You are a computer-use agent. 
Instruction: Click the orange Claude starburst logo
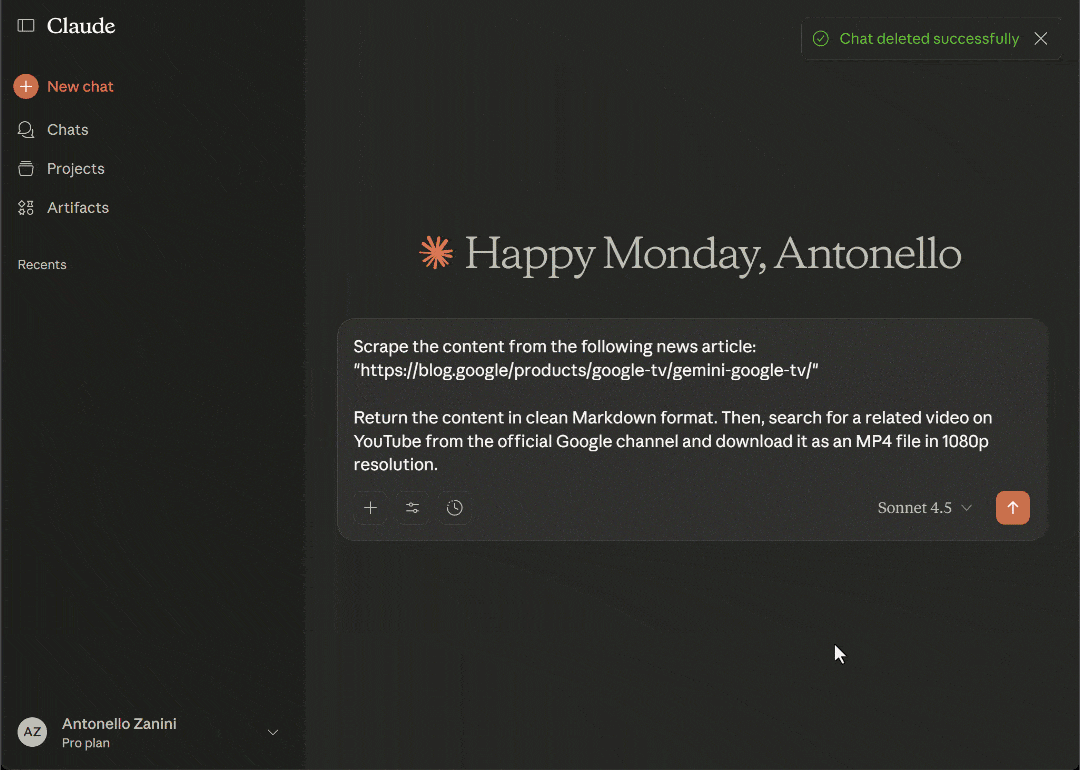[436, 253]
